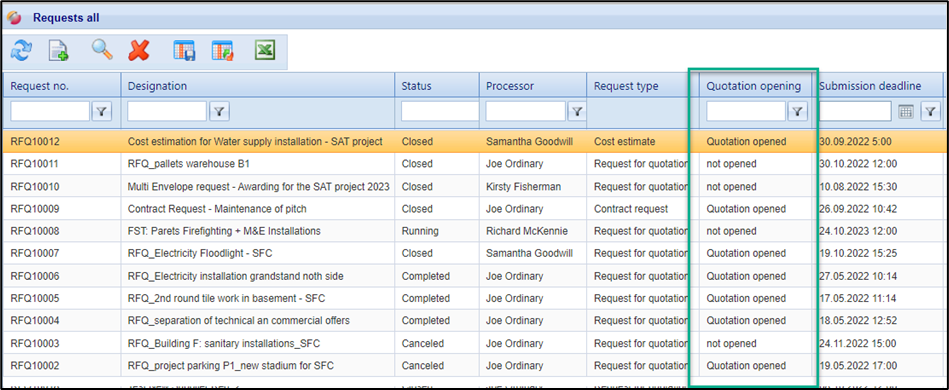Open filter funnel for Submission deadline column

click(x=930, y=111)
